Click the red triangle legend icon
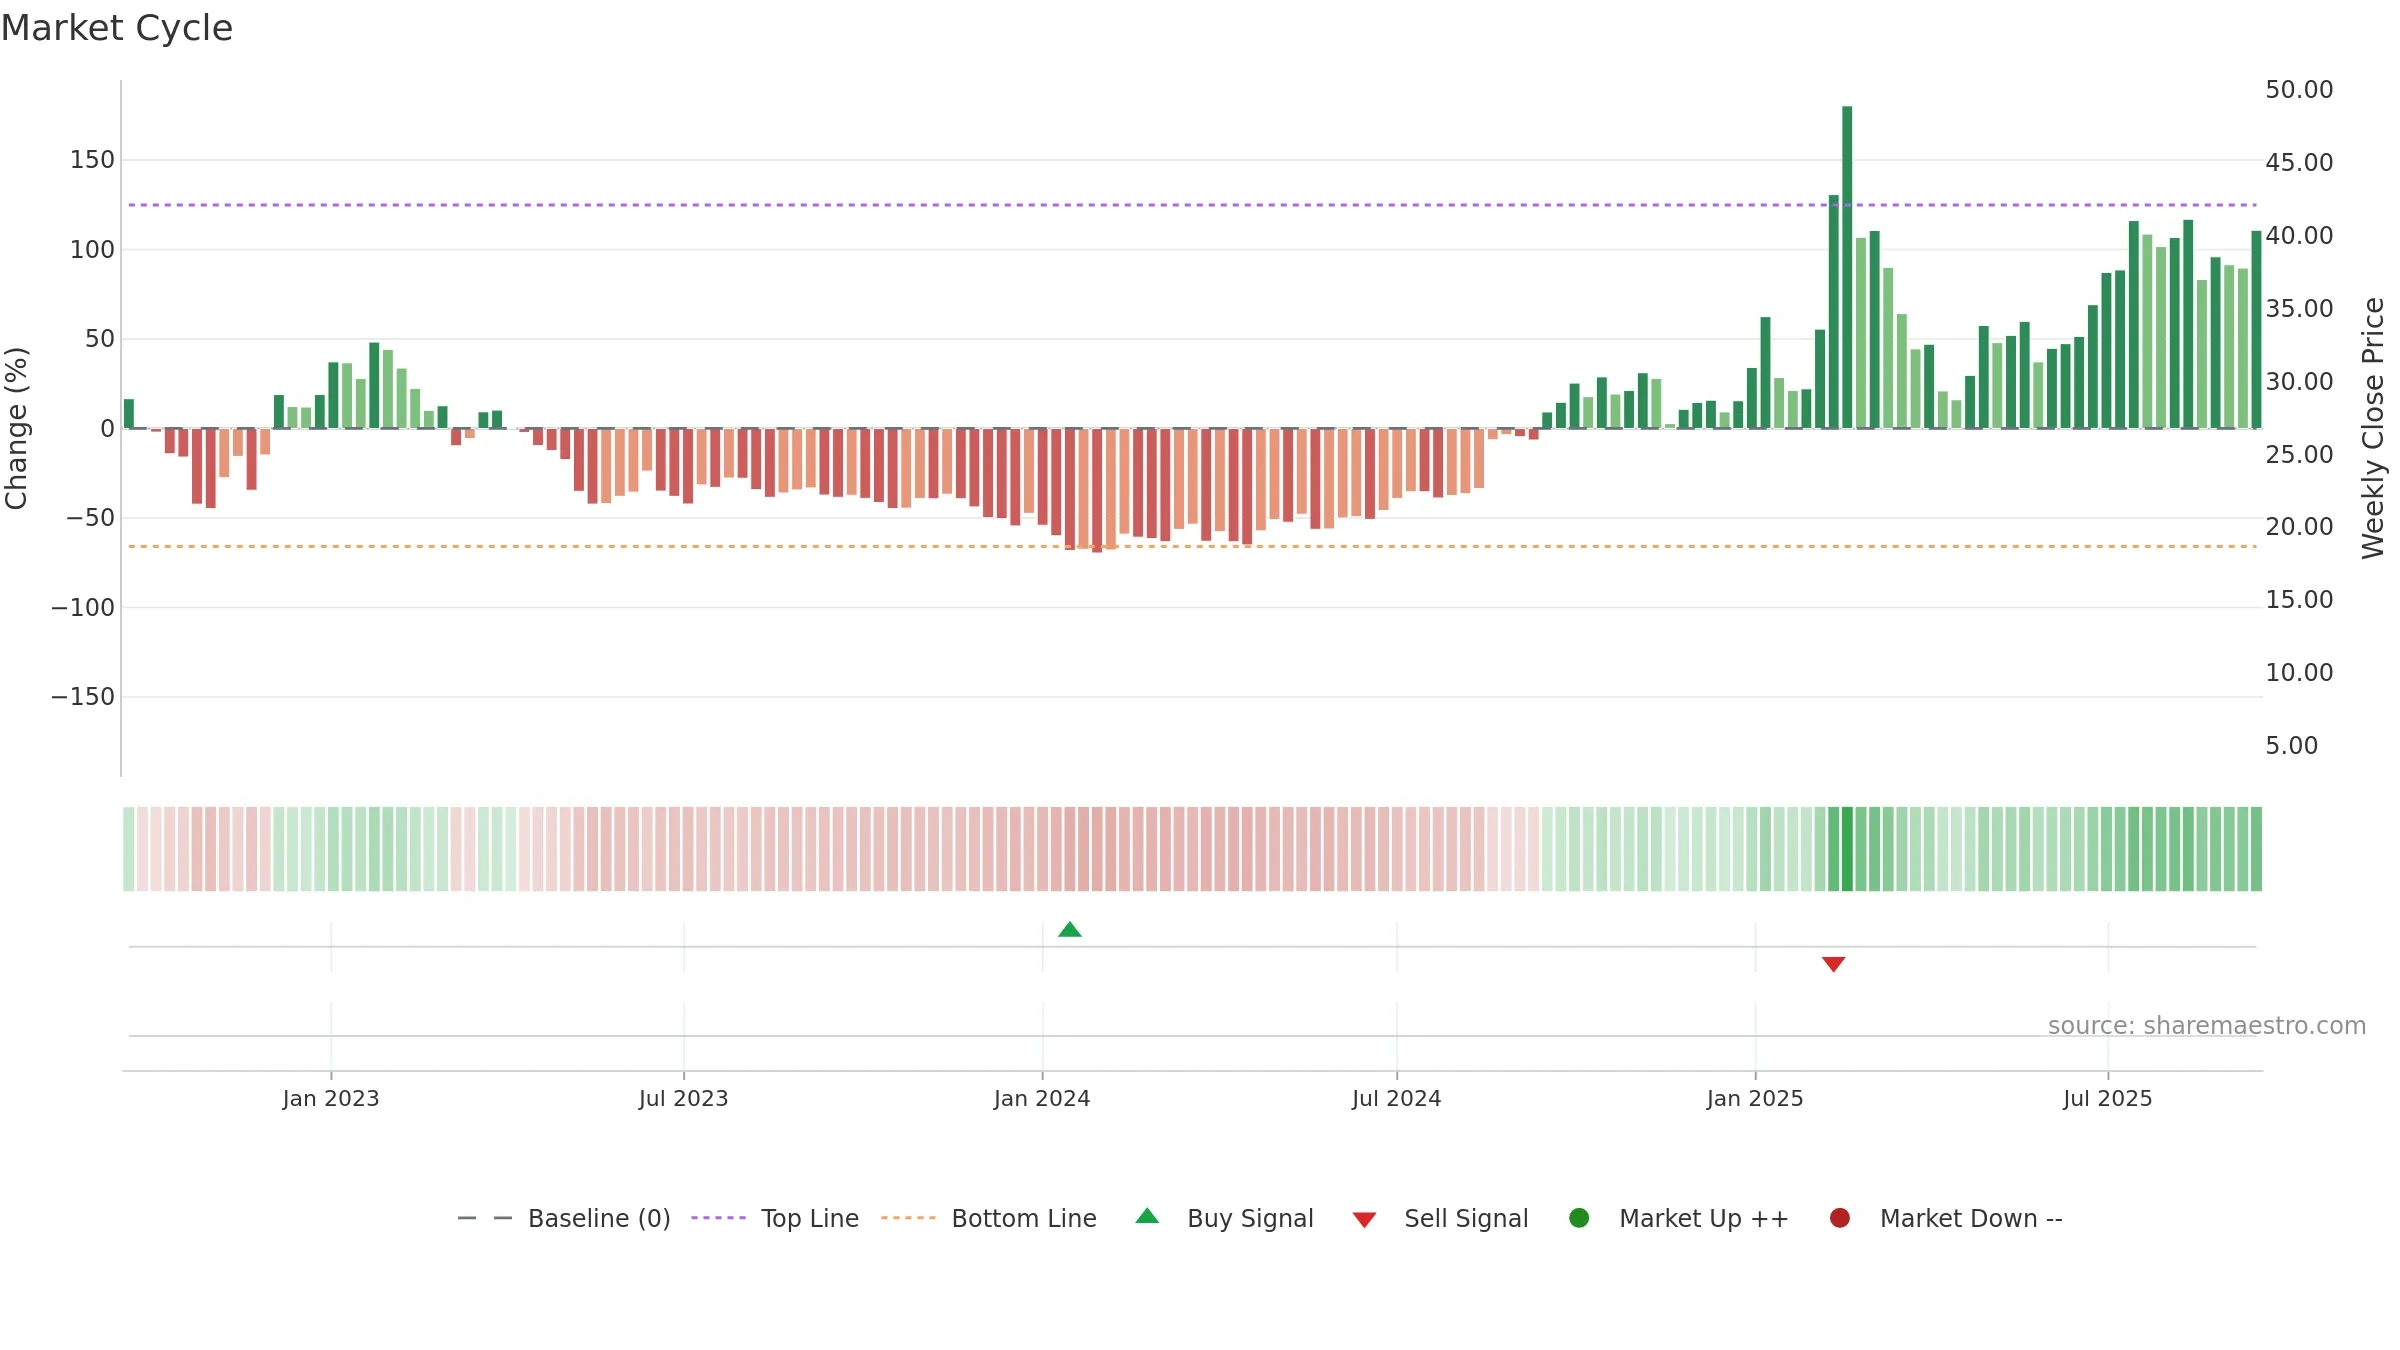The height and width of the screenshot is (1350, 2400). click(x=1364, y=1220)
